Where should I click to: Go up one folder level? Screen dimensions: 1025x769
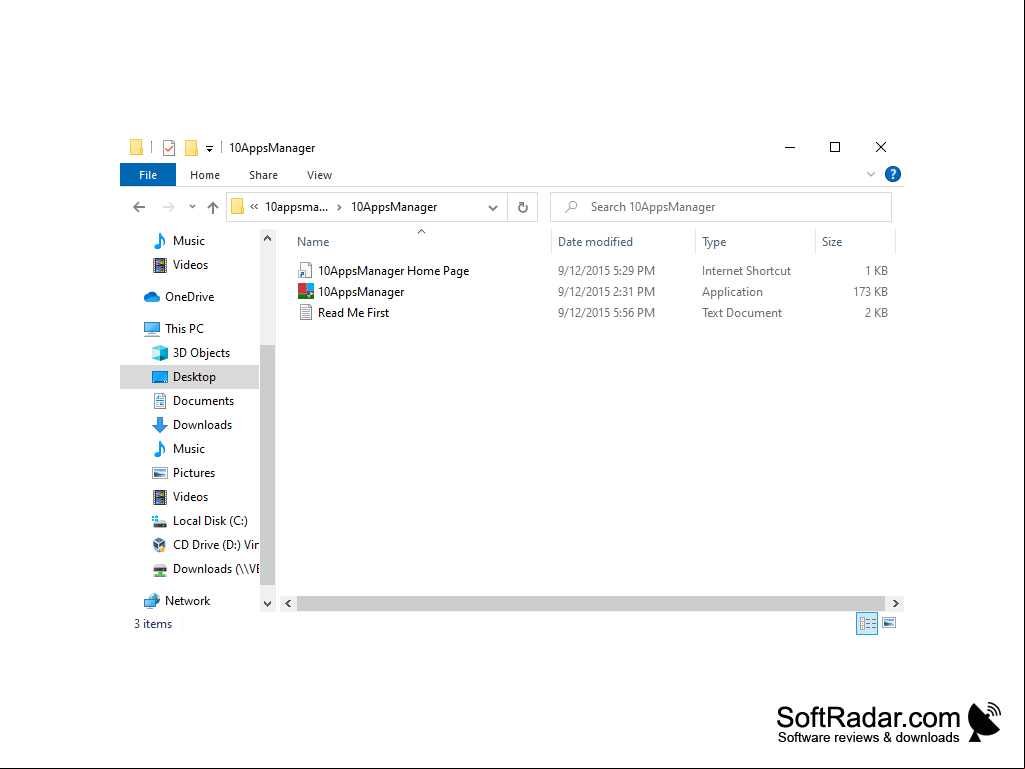coord(213,207)
